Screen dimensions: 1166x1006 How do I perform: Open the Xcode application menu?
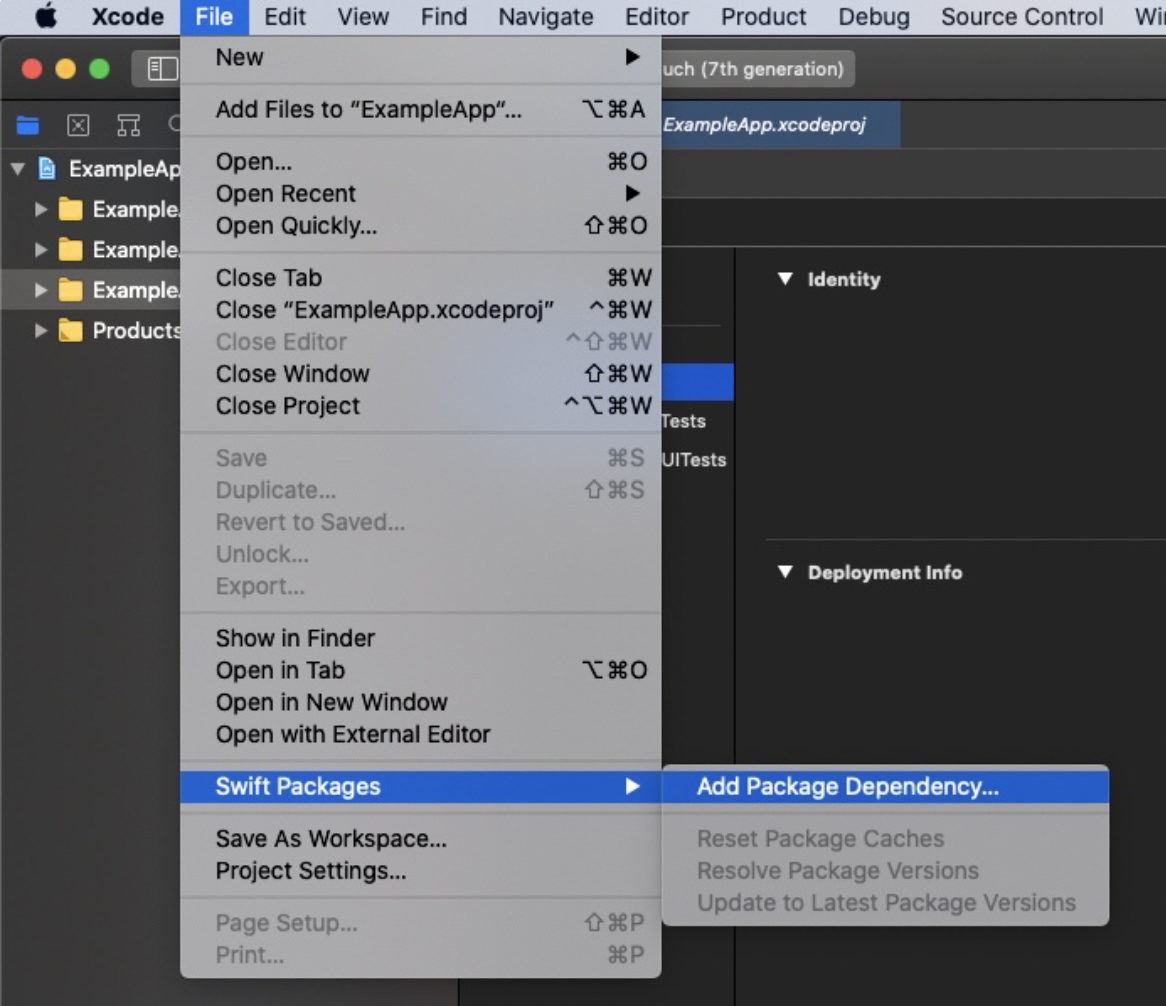[x=127, y=16]
